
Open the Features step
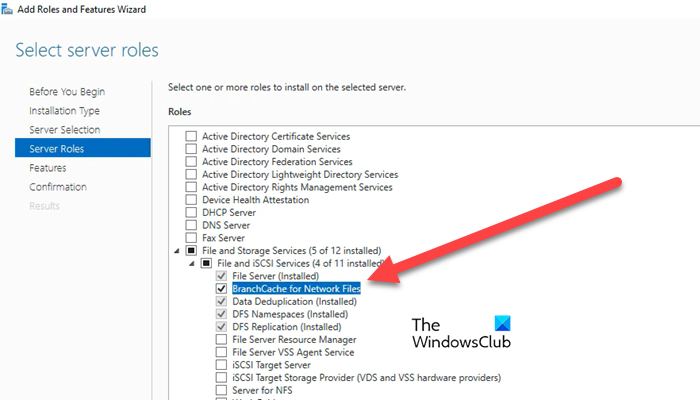48,168
